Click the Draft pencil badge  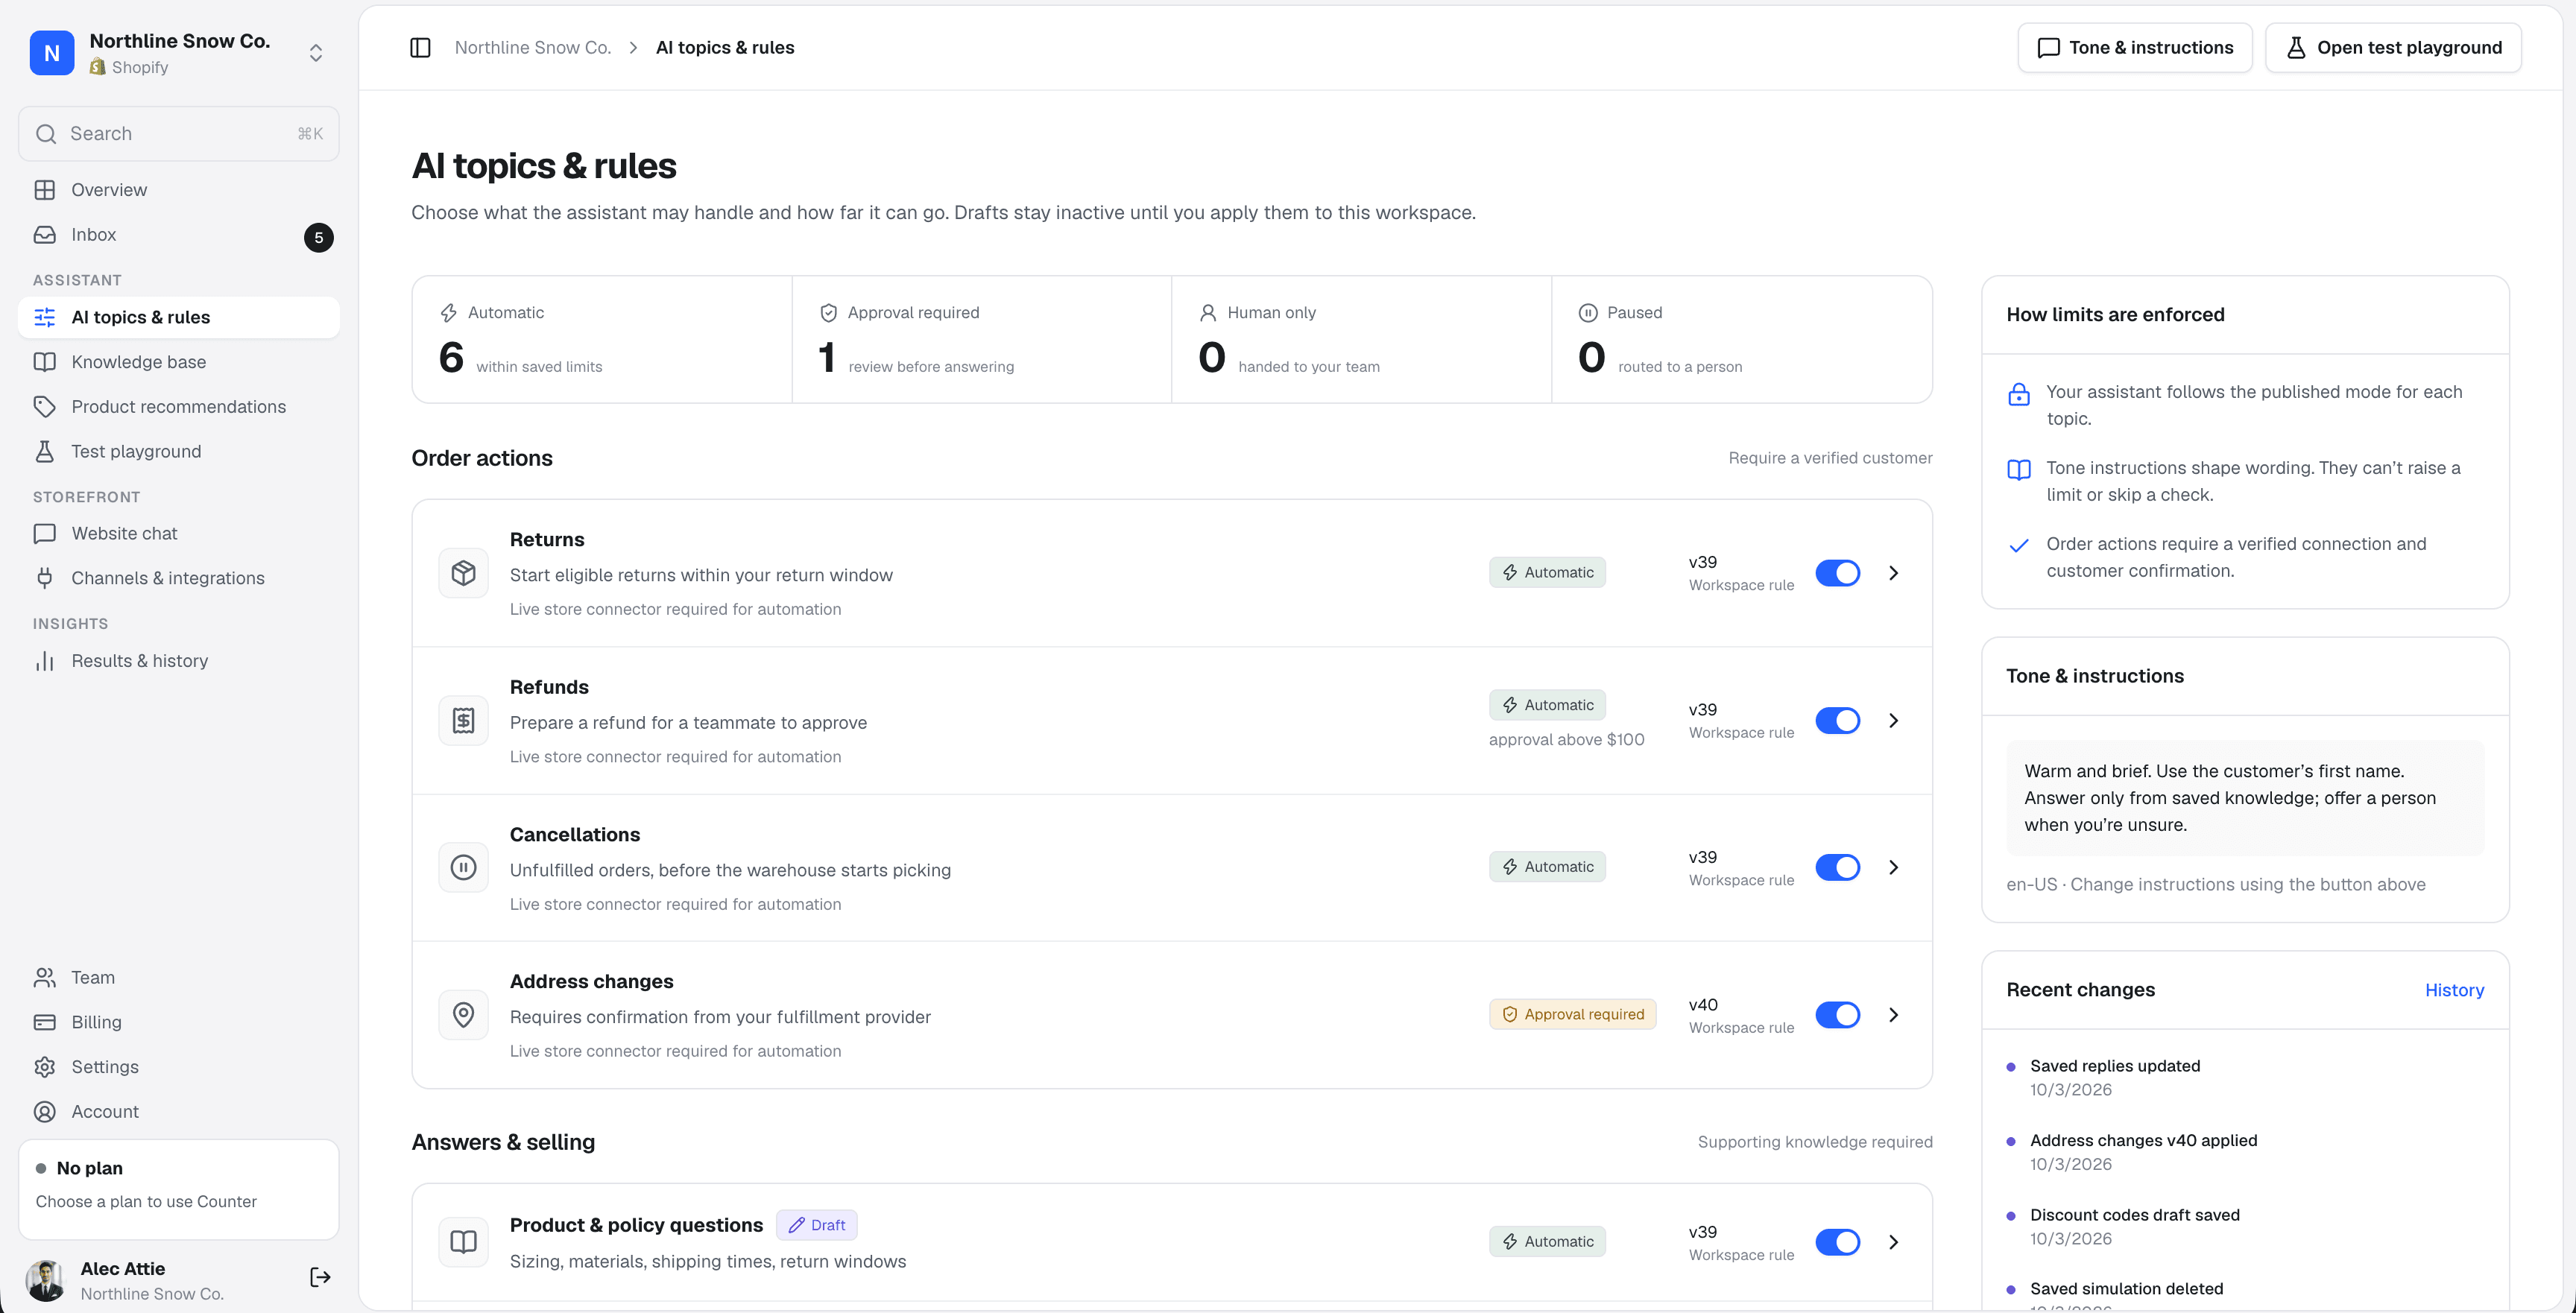[816, 1225]
